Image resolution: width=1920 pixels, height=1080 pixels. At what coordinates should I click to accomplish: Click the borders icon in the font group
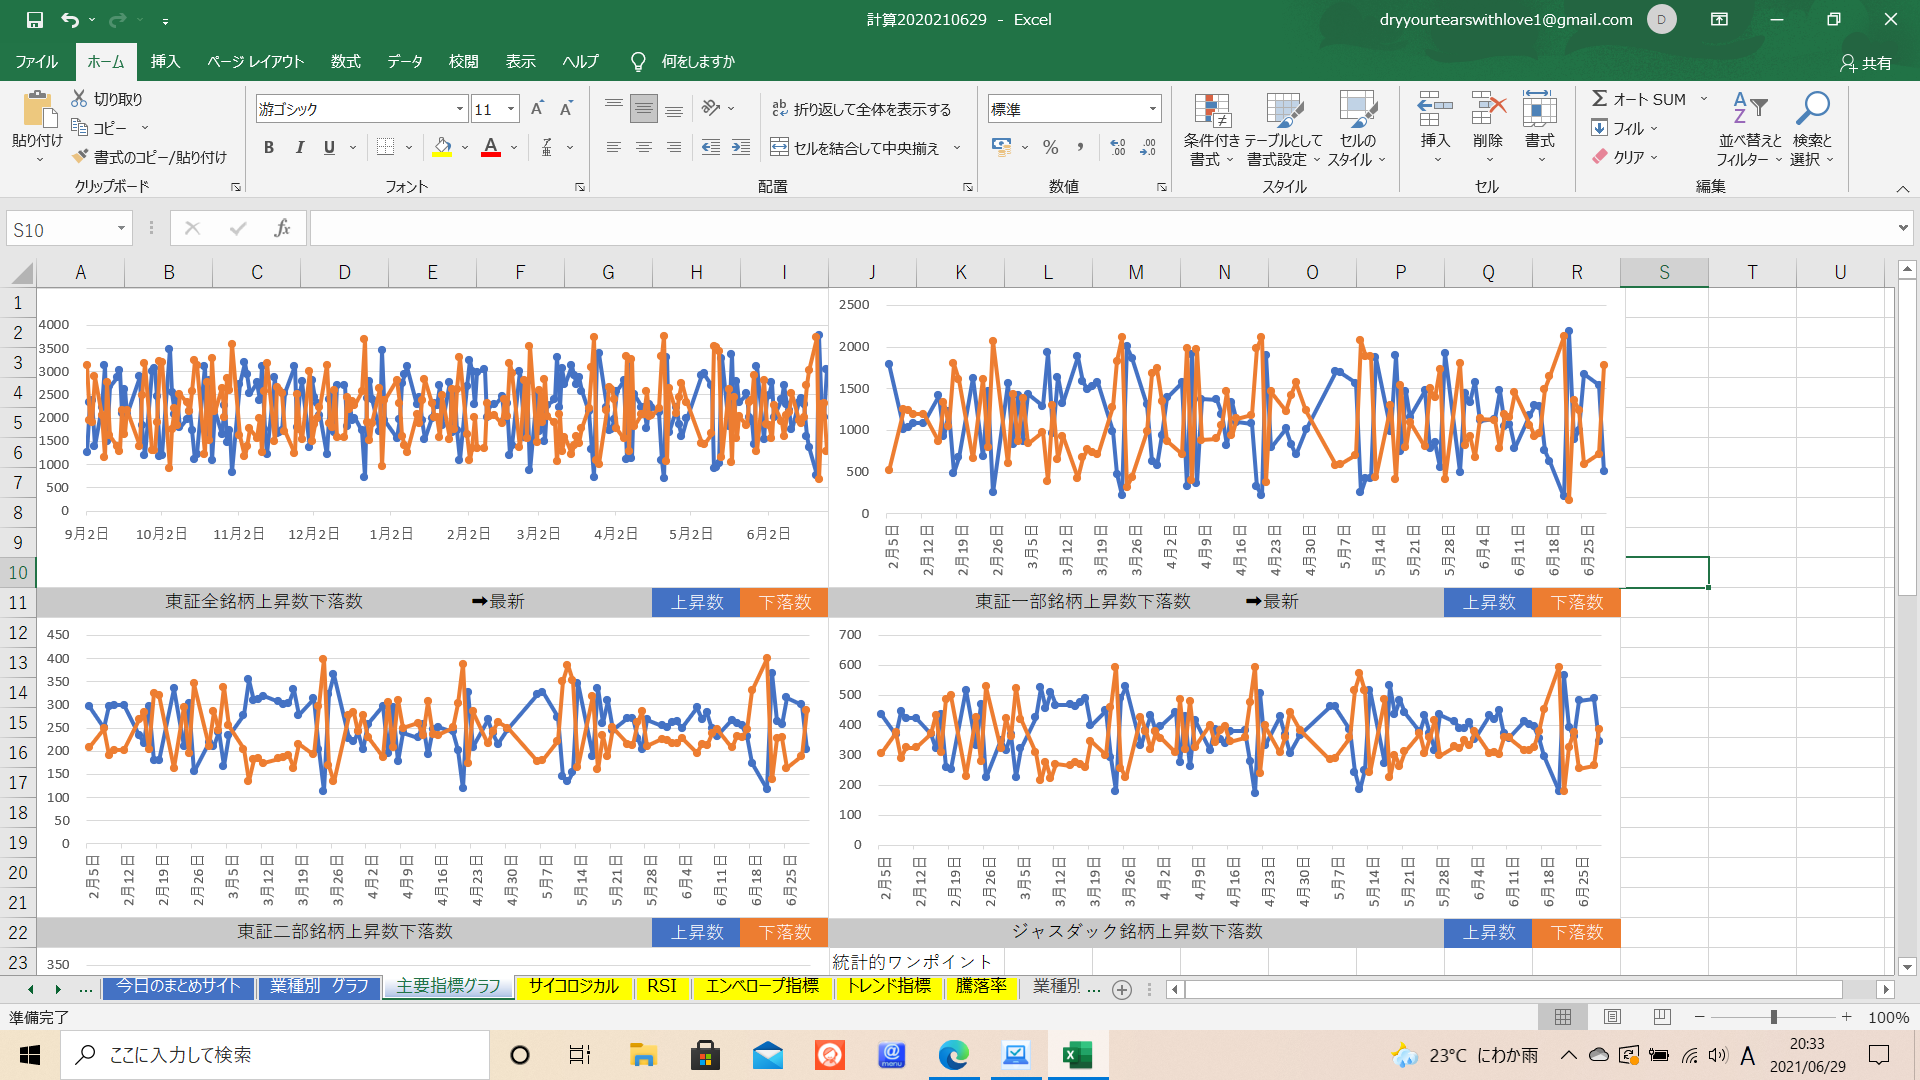(x=385, y=147)
